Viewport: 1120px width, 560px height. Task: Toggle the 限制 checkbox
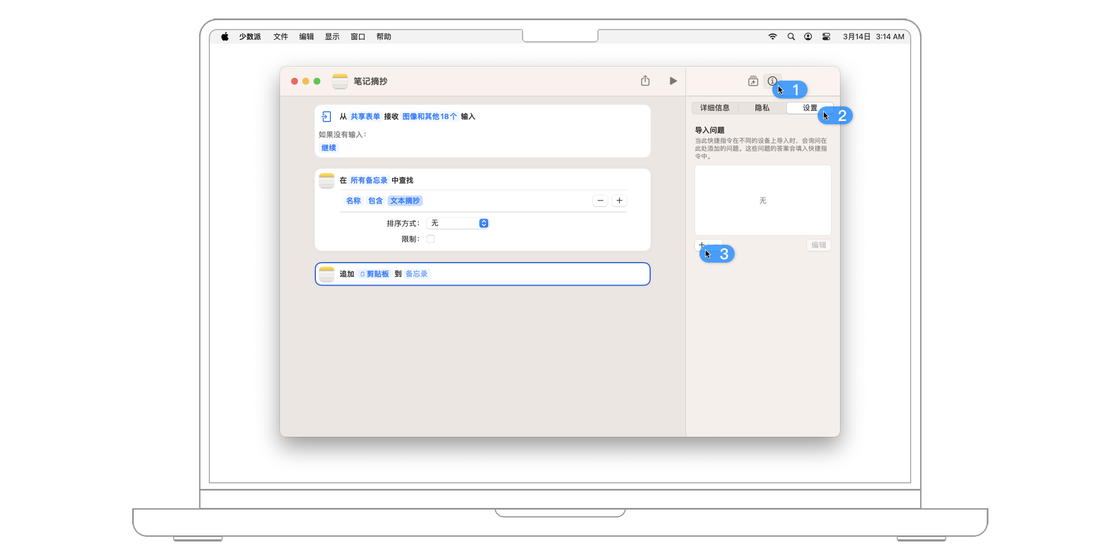click(x=431, y=239)
